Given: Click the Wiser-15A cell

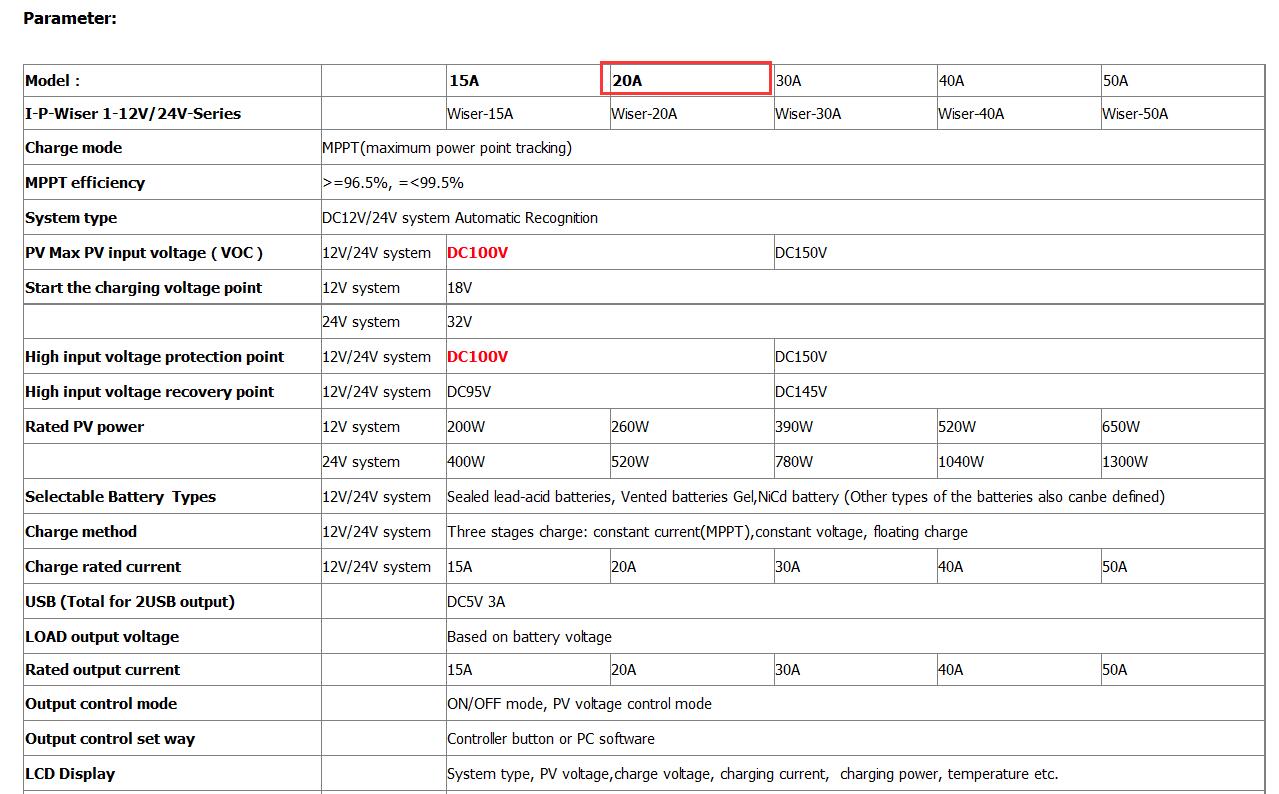Looking at the screenshot, I should coord(480,114).
